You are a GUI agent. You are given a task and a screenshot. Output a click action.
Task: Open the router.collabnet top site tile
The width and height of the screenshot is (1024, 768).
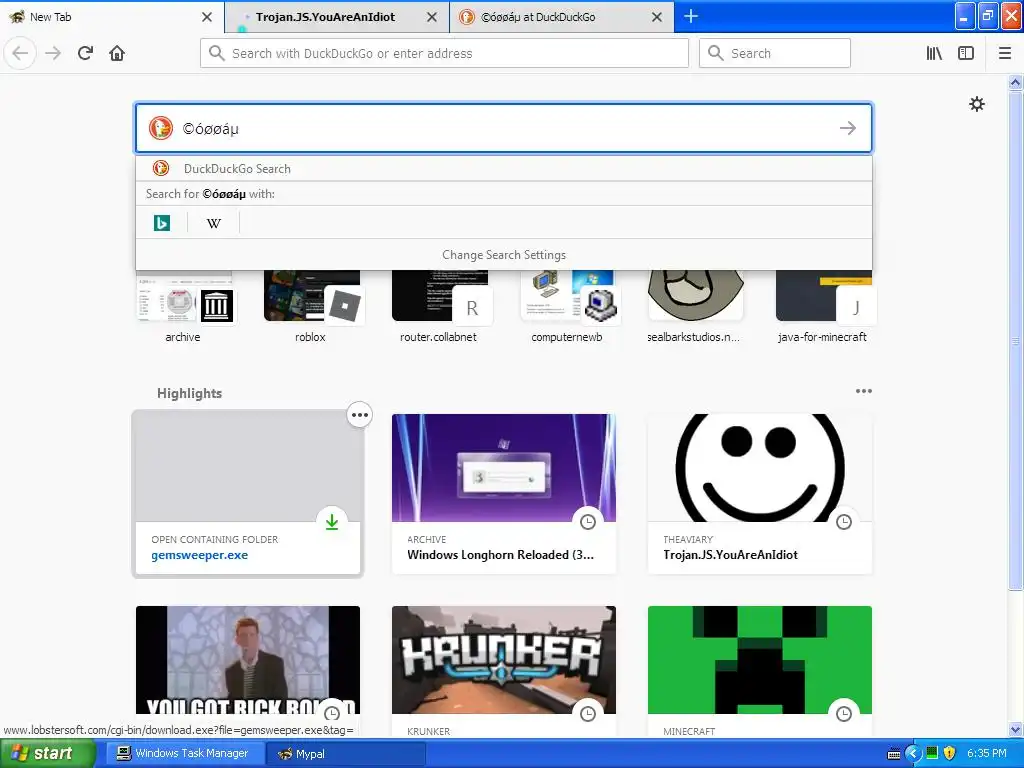(x=439, y=306)
